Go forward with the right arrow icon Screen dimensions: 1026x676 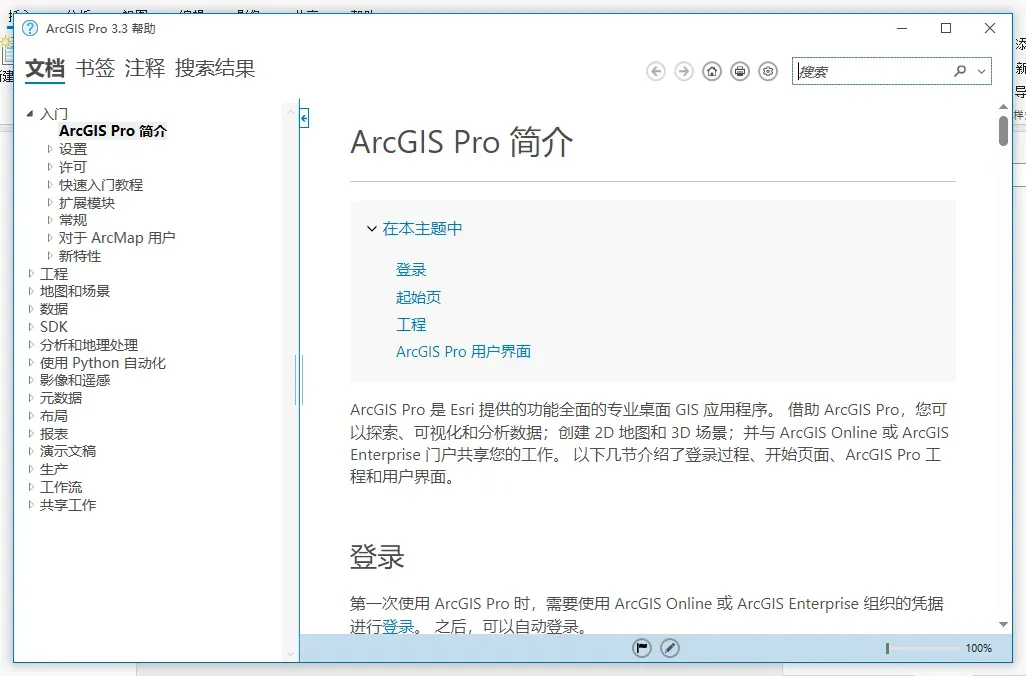pos(684,71)
